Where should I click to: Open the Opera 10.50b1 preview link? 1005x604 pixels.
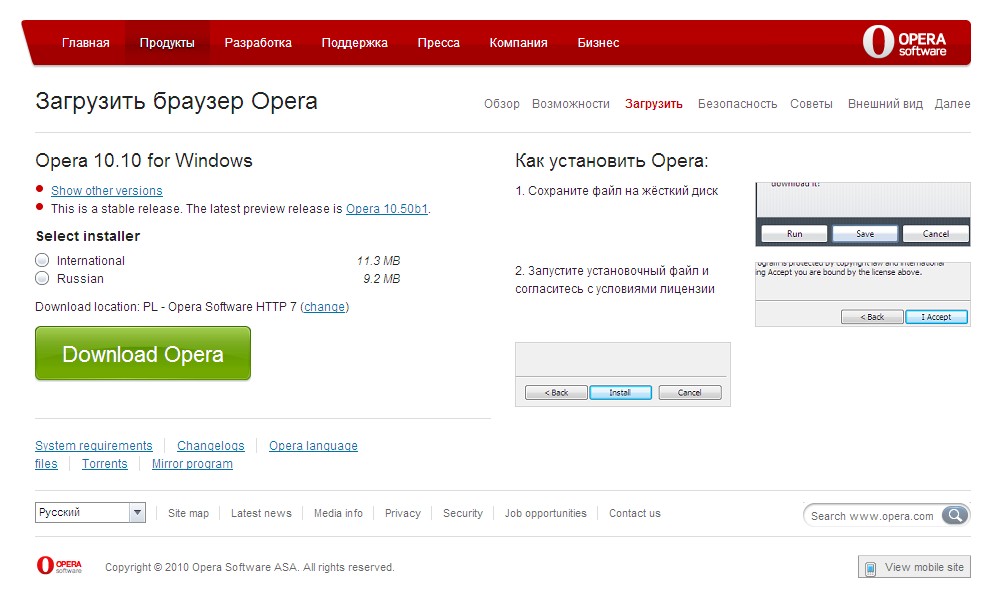387,209
